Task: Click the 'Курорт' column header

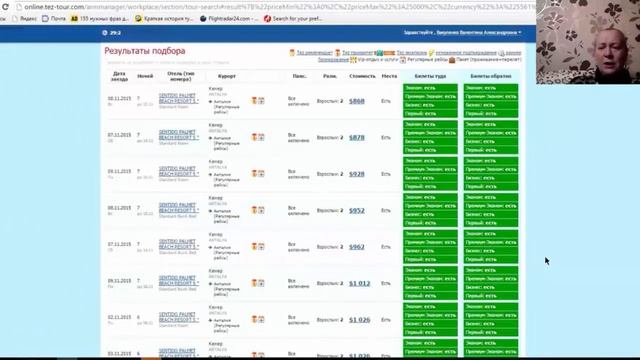Action: (x=227, y=76)
